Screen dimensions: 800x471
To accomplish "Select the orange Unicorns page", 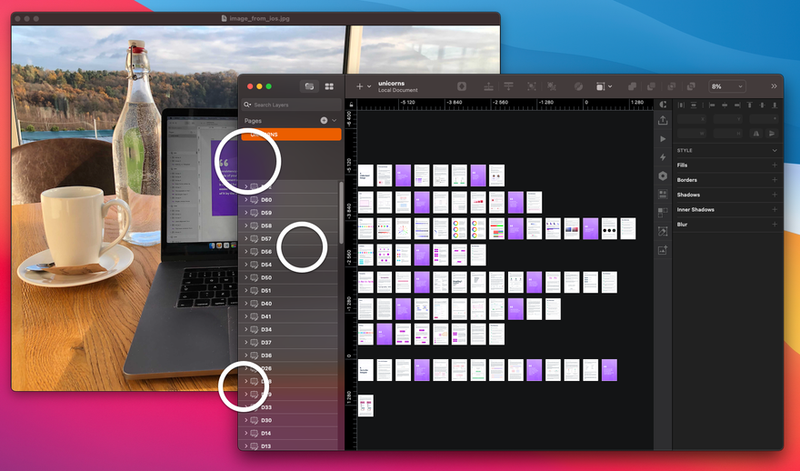I will [x=291, y=134].
